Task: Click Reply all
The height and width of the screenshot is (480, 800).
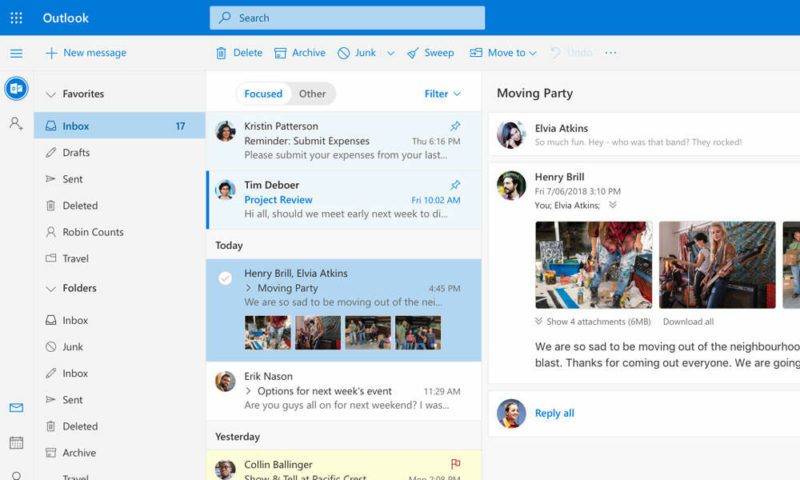Action: point(555,413)
